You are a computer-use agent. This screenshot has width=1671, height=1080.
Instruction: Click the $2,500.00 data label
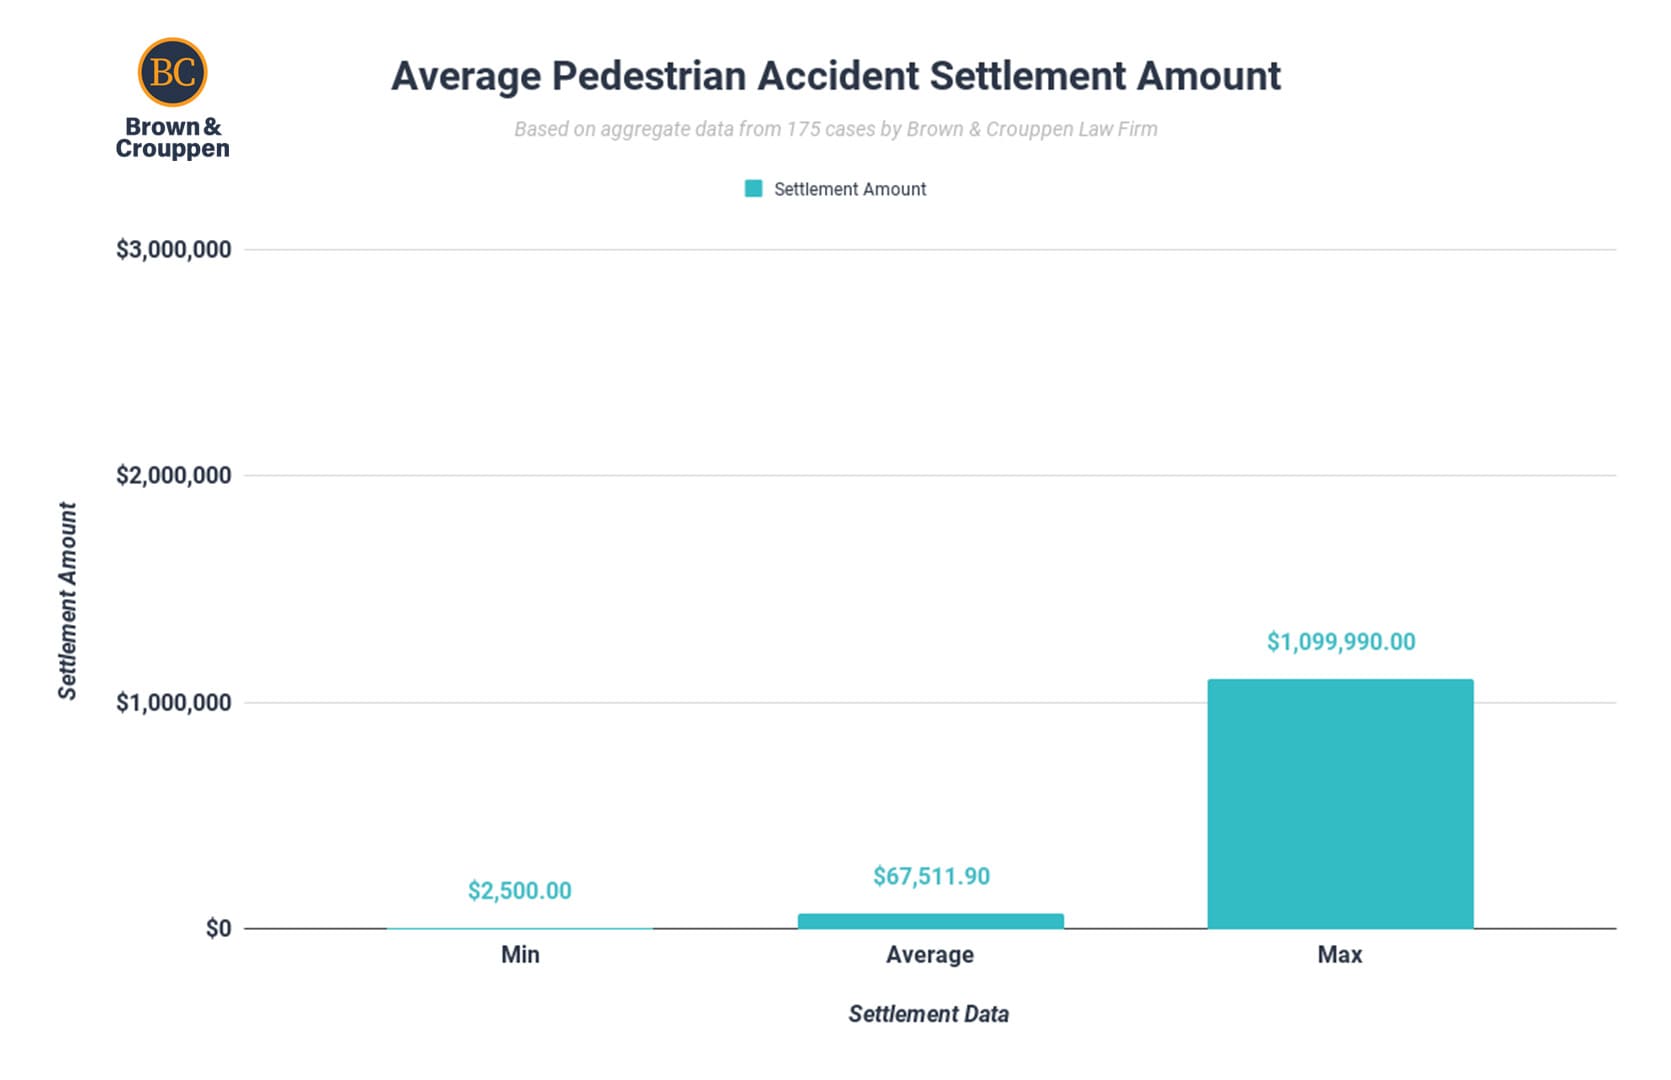pos(520,891)
